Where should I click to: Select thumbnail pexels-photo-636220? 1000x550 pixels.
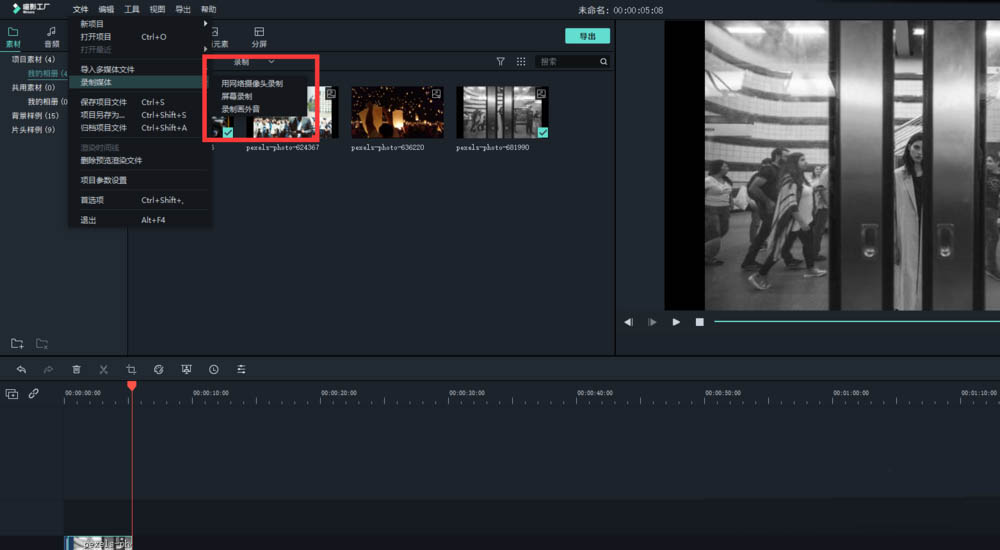coord(397,112)
